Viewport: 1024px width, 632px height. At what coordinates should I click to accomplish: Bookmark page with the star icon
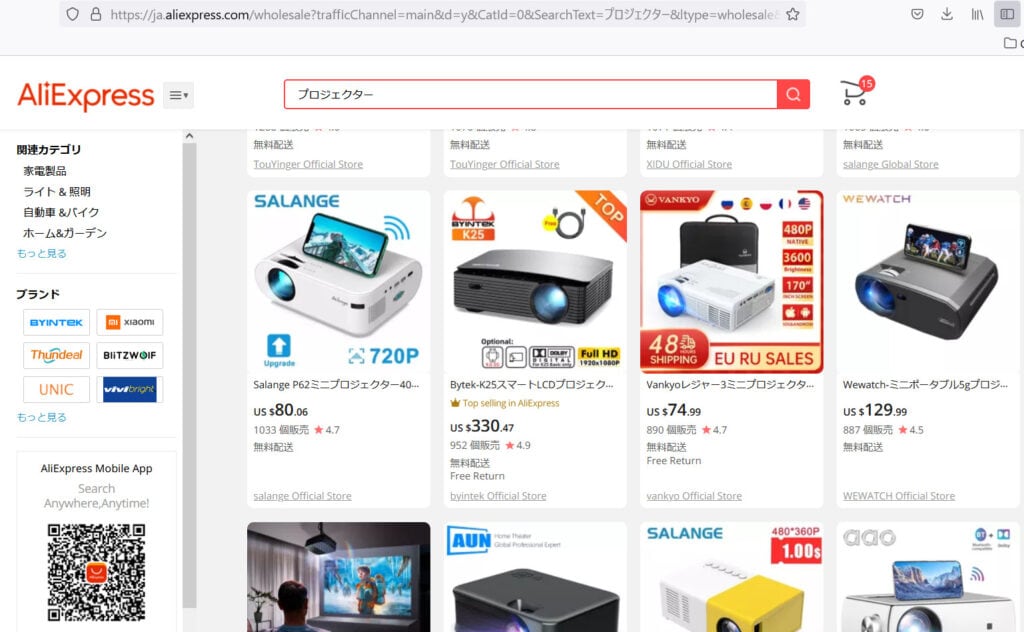point(793,14)
